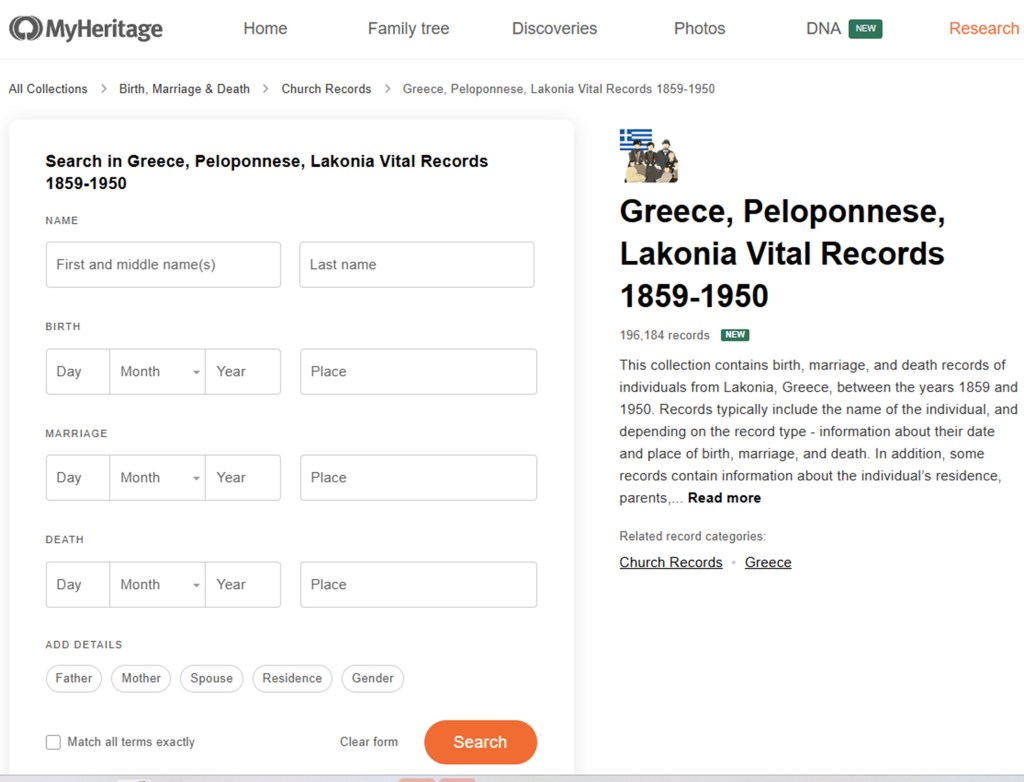Viewport: 1024px width, 782px height.
Task: Expand description with Read more
Action: [724, 498]
